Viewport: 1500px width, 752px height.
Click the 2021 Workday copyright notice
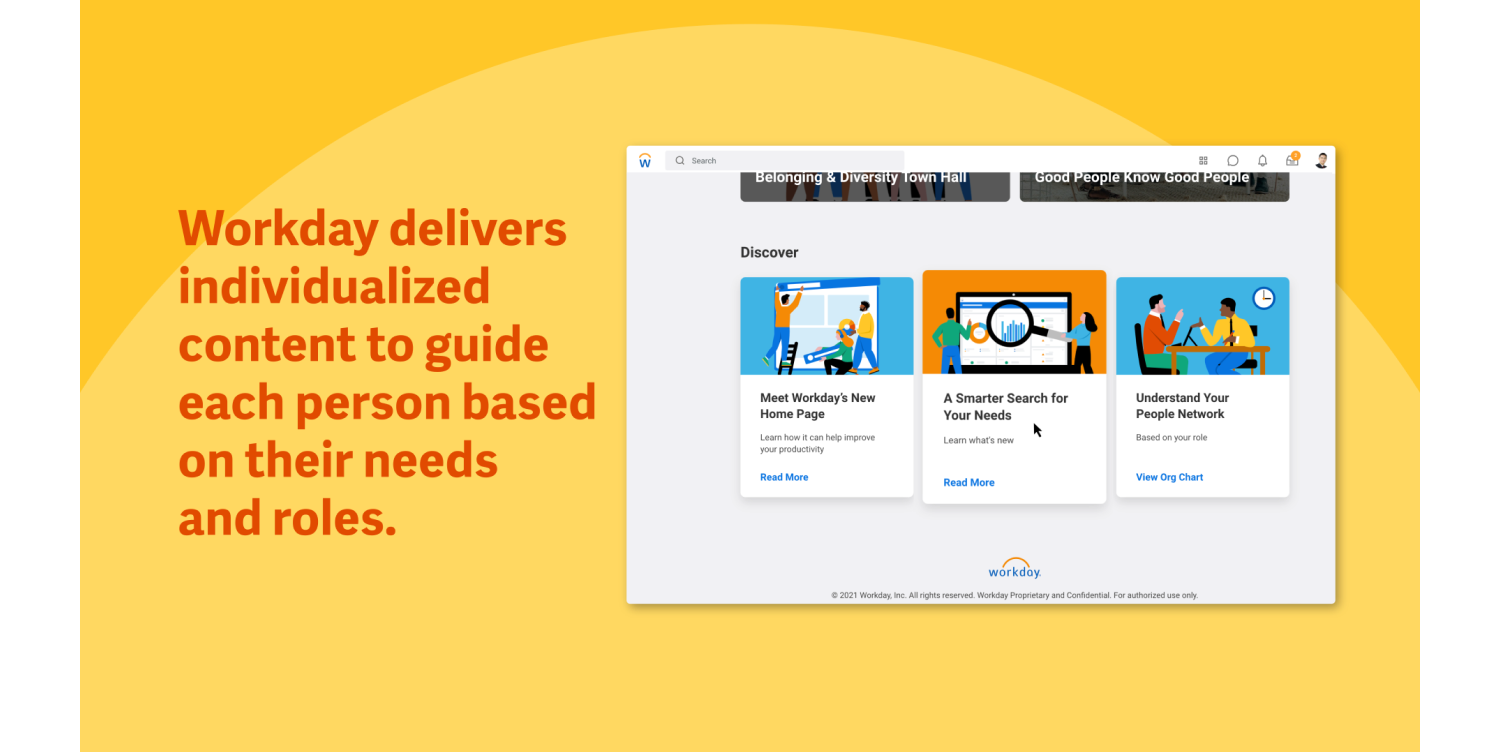[x=1014, y=595]
